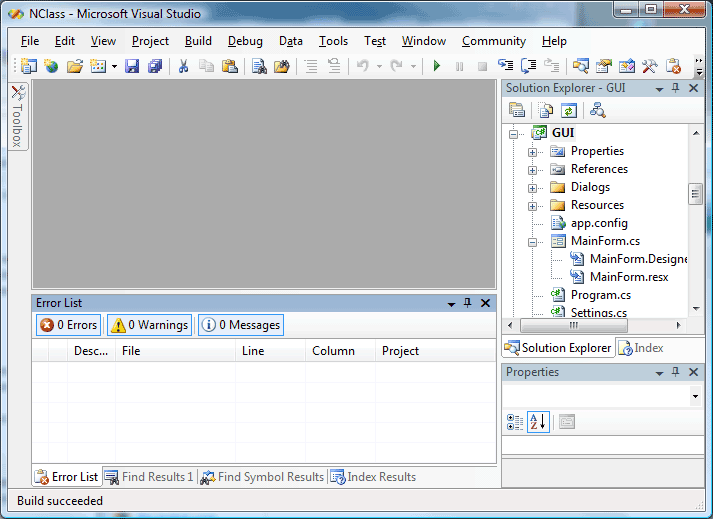Click the Add New Item toolbar icon

pos(98,66)
